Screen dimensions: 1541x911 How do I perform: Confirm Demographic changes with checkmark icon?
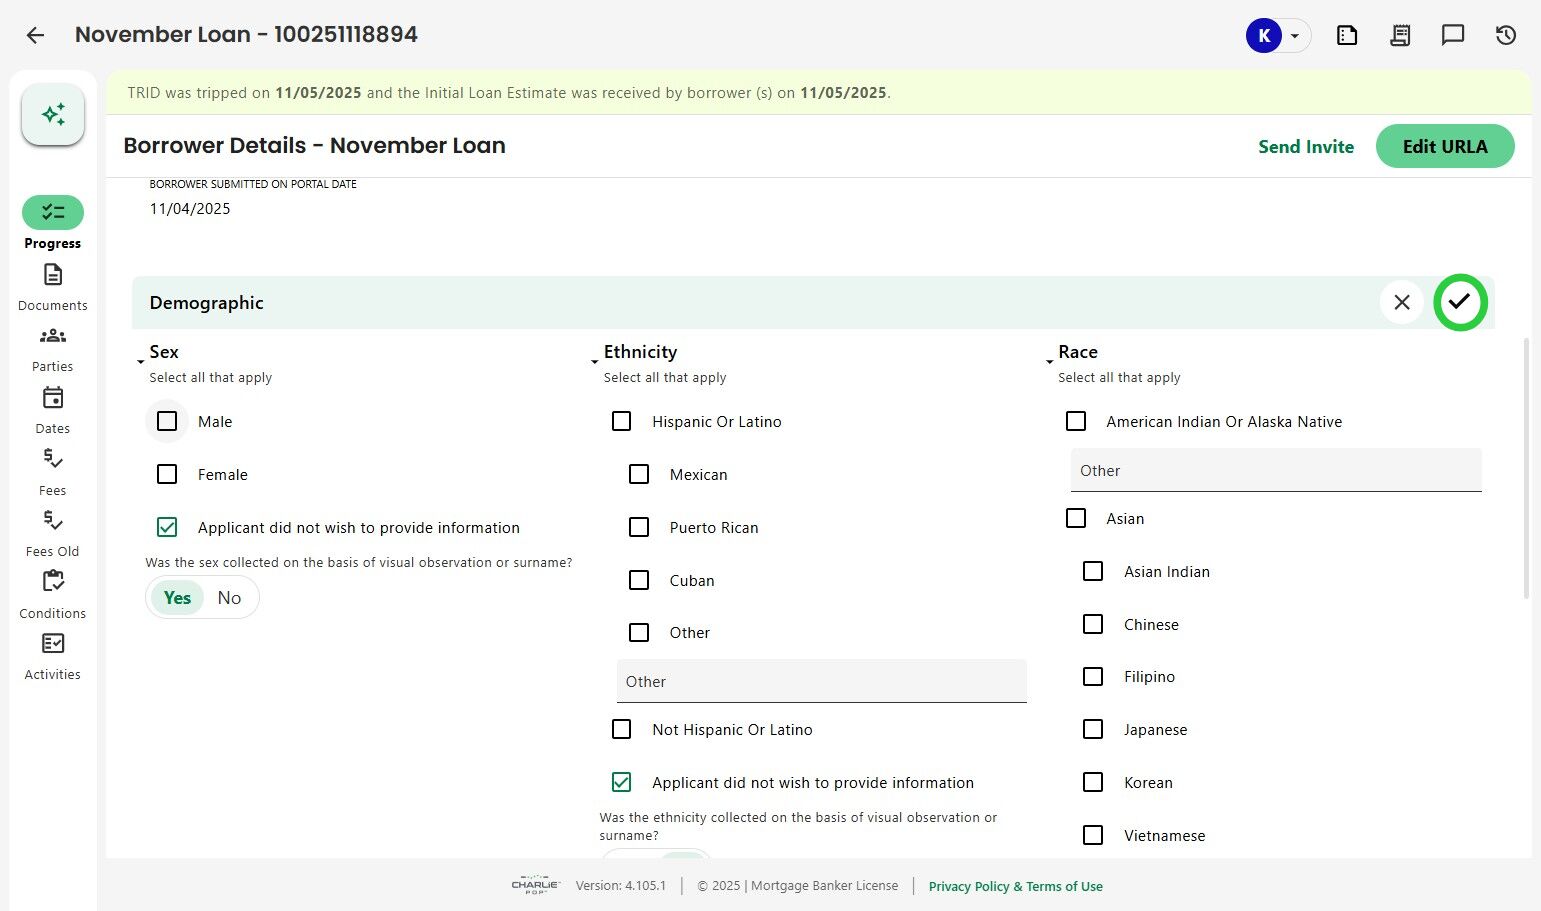(x=1459, y=302)
